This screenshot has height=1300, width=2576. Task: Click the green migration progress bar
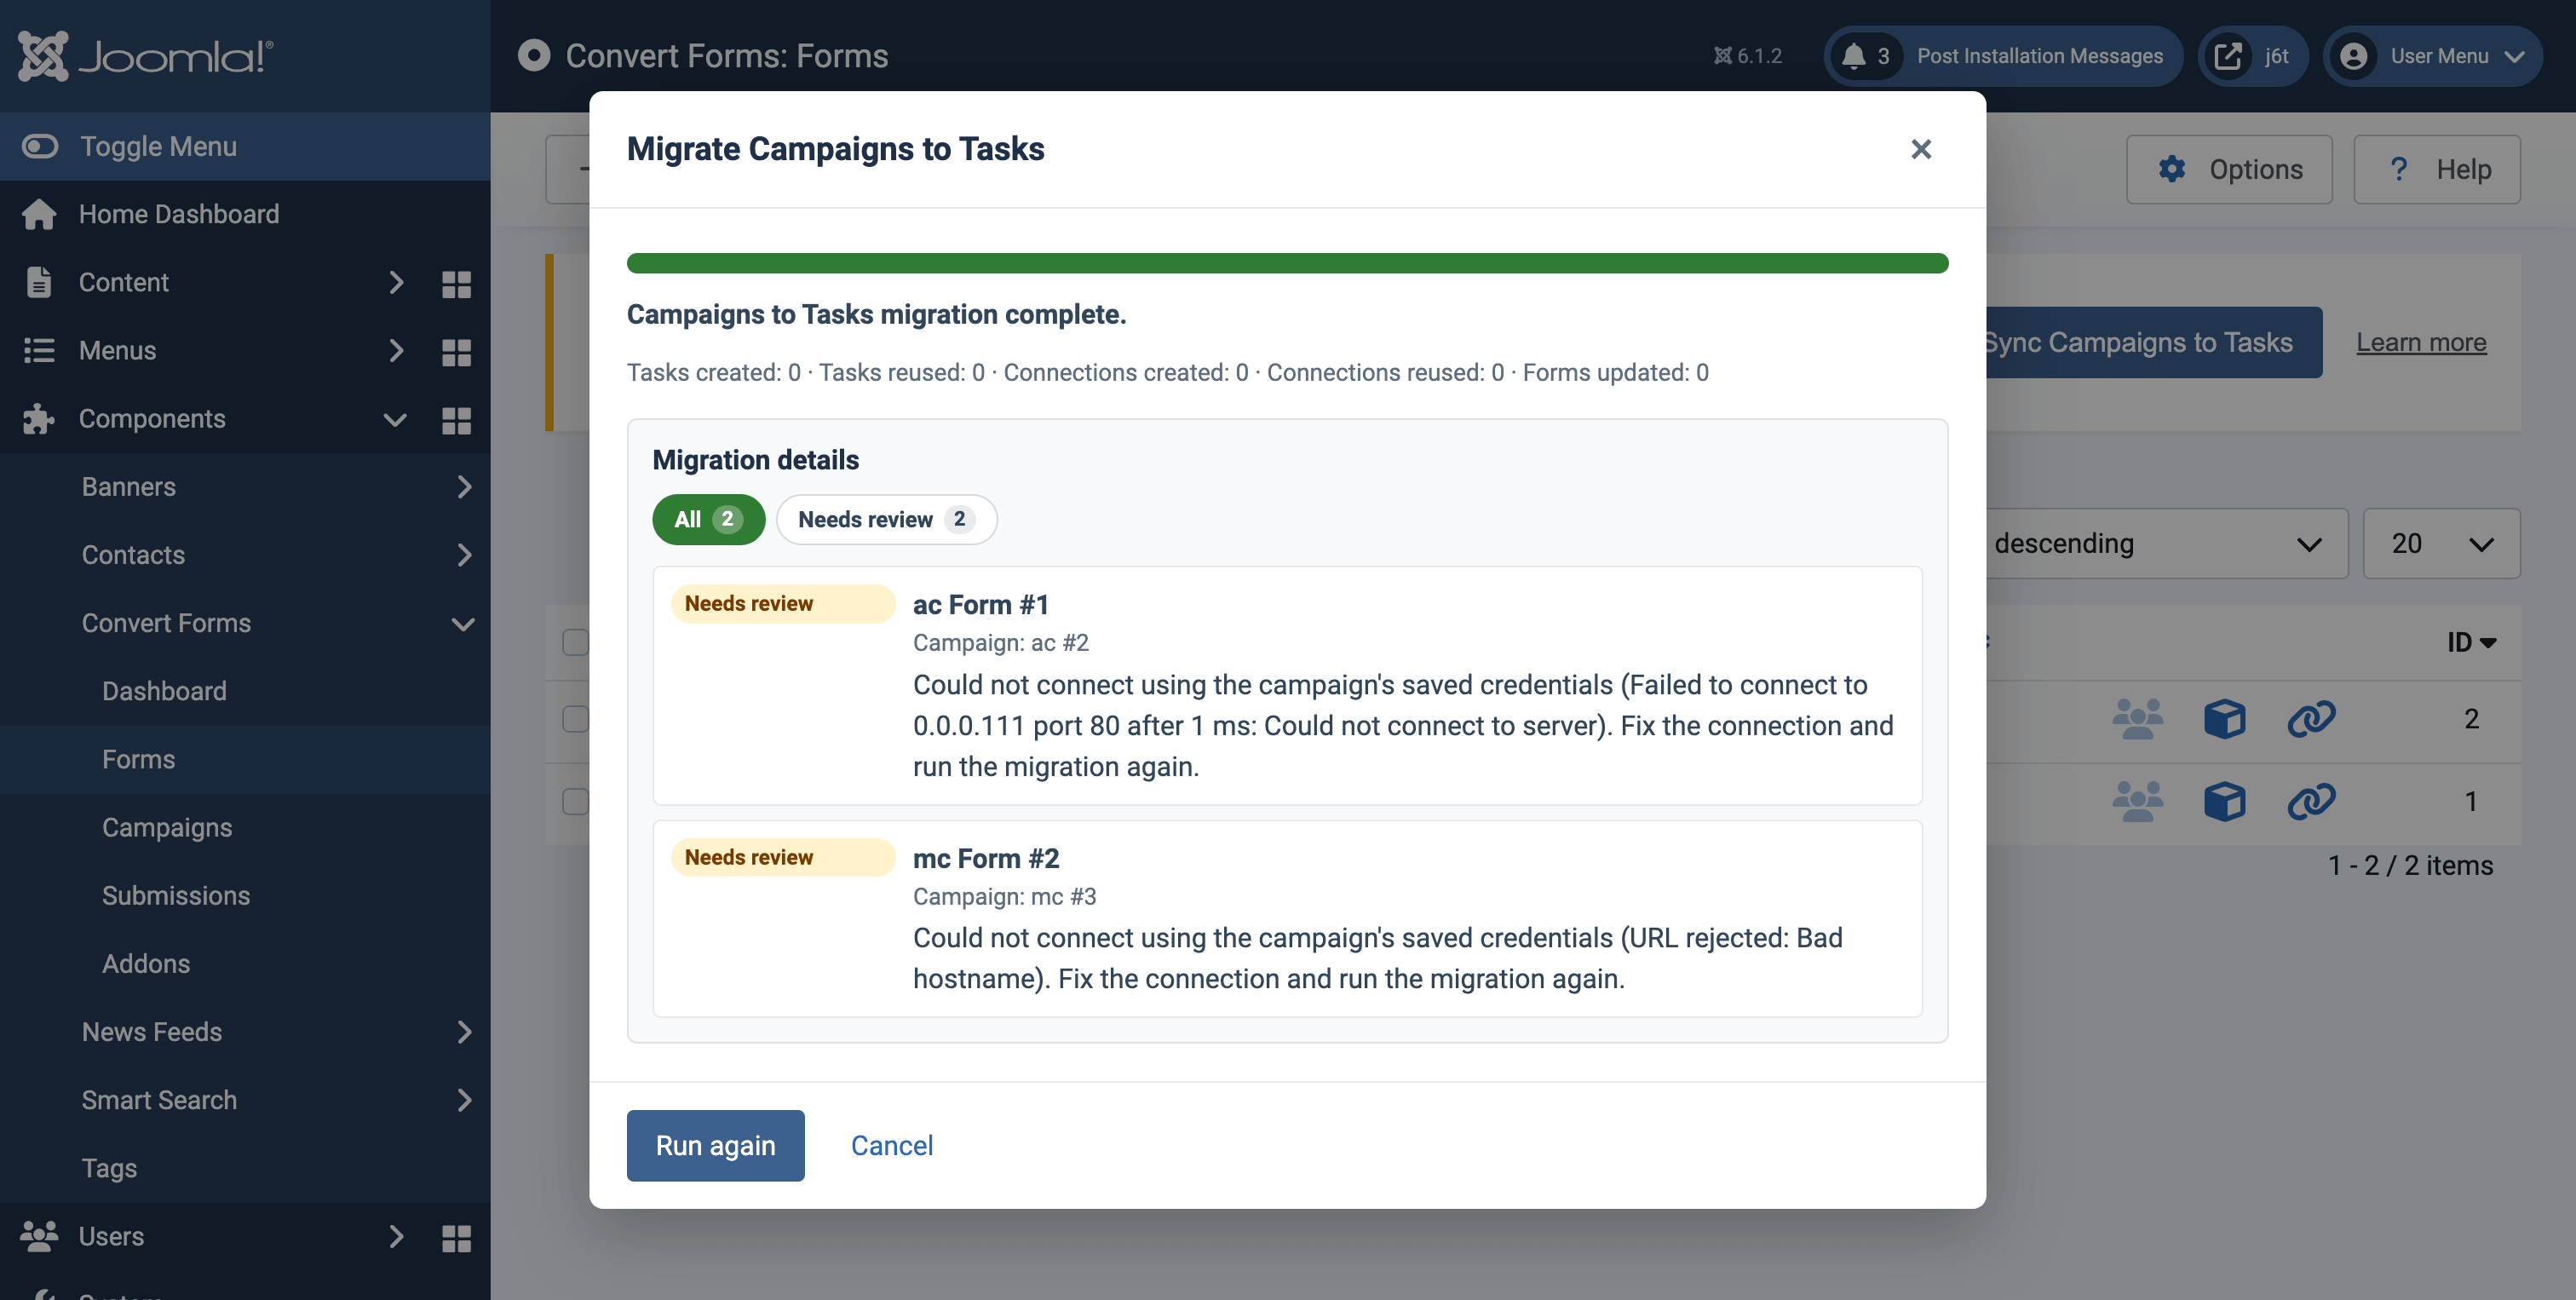tap(1287, 263)
